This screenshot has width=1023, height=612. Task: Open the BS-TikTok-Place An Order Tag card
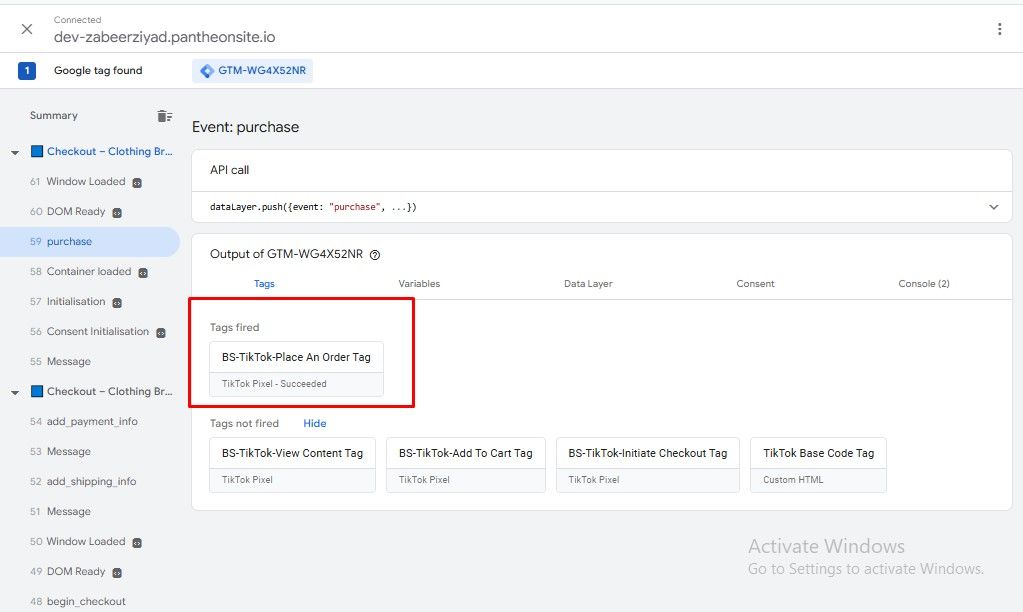296,369
